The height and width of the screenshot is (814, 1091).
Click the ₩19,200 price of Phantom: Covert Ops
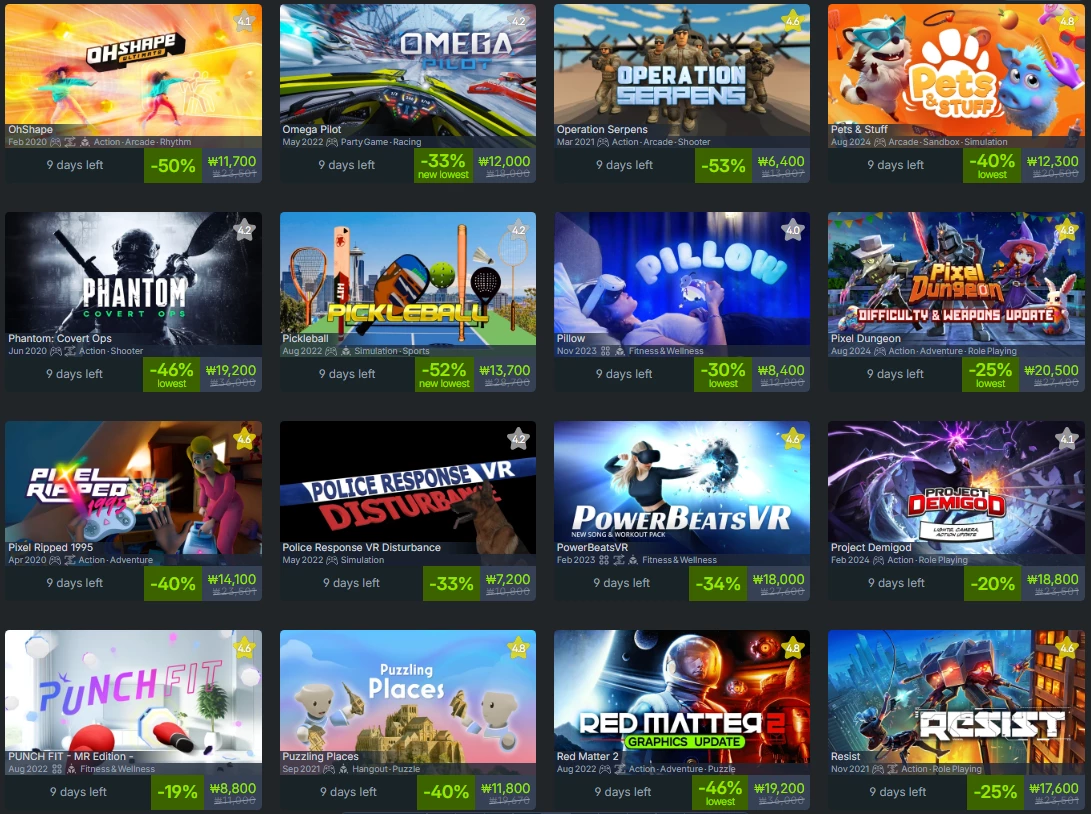coord(231,370)
